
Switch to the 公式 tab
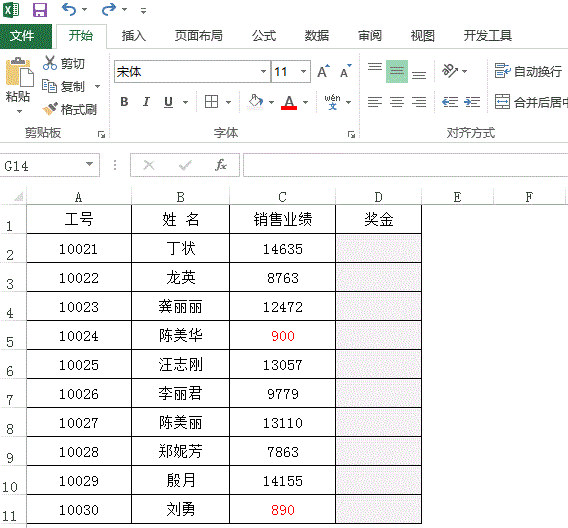tap(264, 36)
